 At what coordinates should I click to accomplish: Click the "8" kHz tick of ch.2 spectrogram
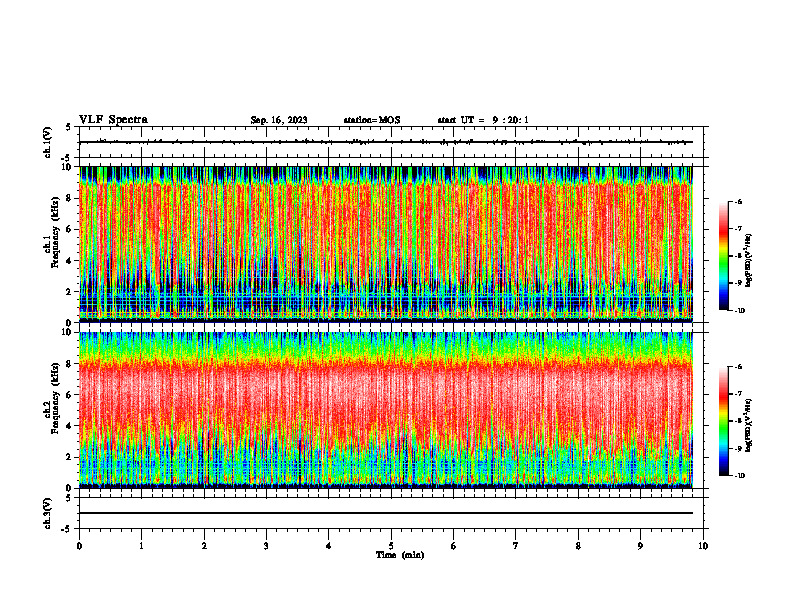click(70, 364)
